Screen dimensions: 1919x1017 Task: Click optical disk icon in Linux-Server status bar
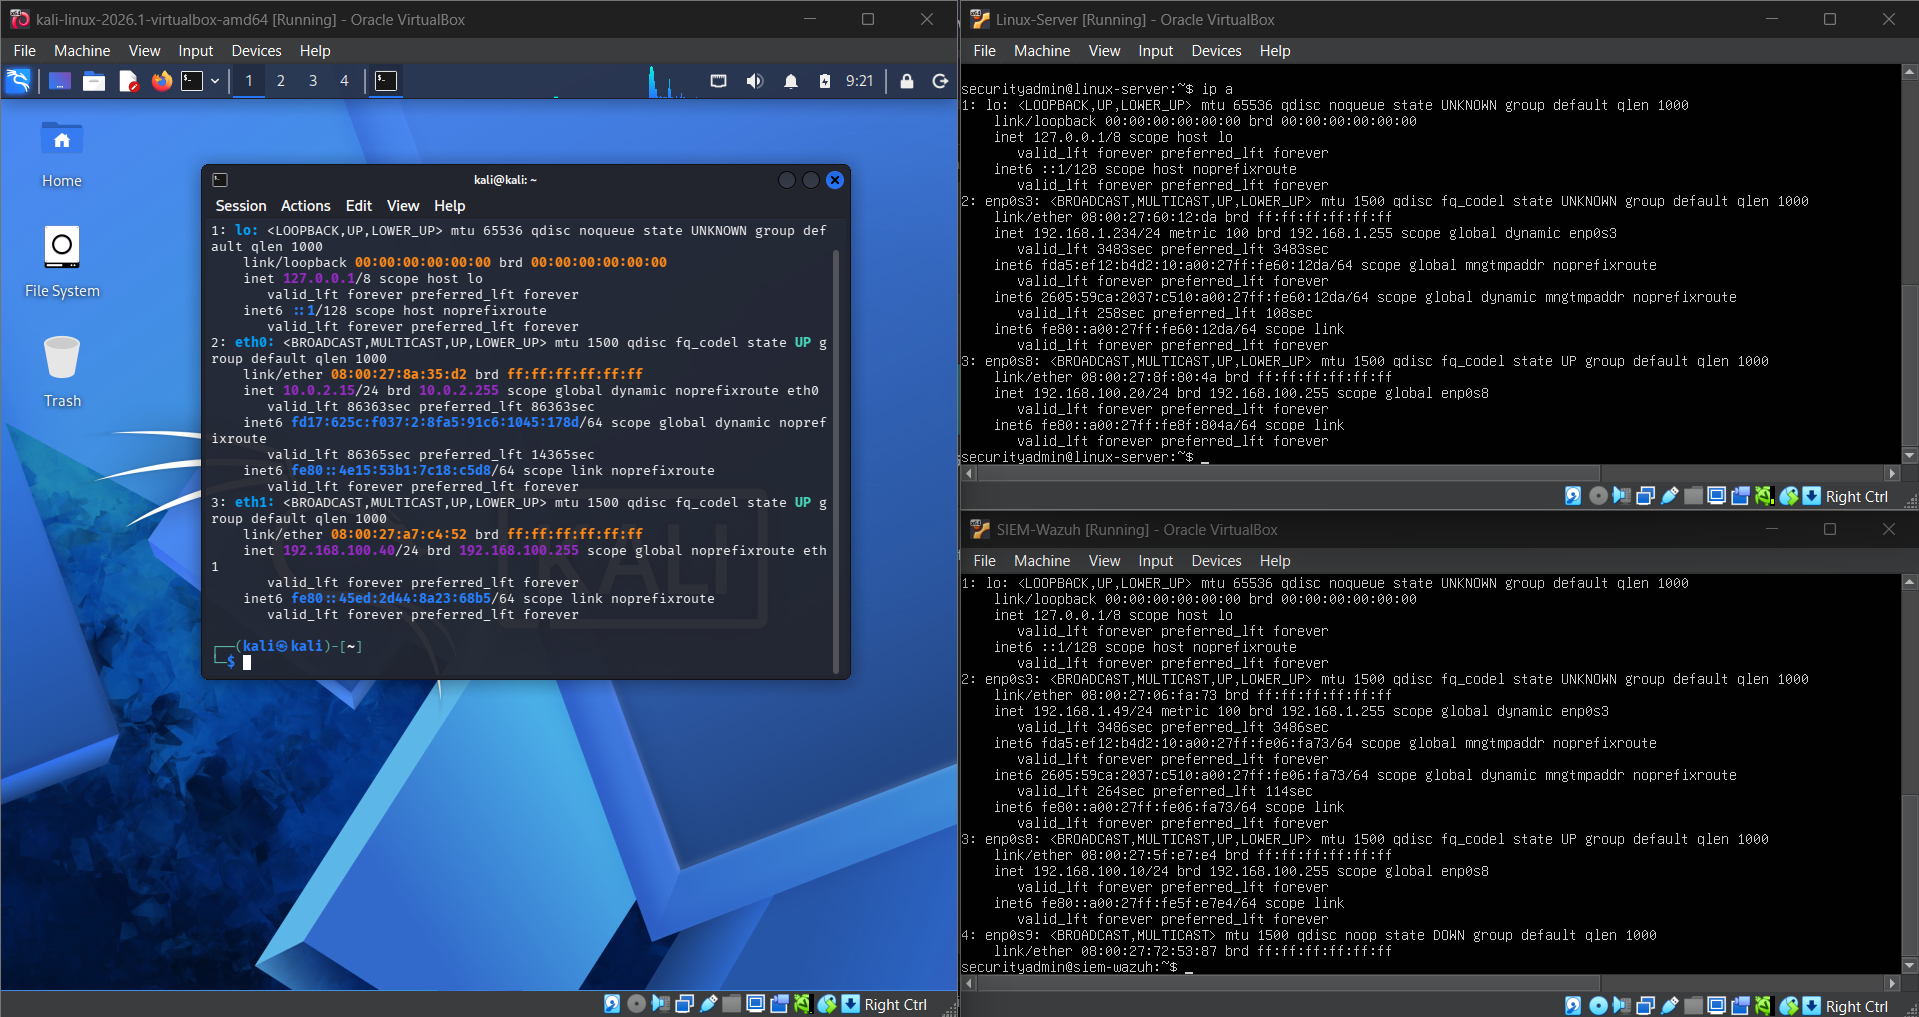click(x=1598, y=496)
